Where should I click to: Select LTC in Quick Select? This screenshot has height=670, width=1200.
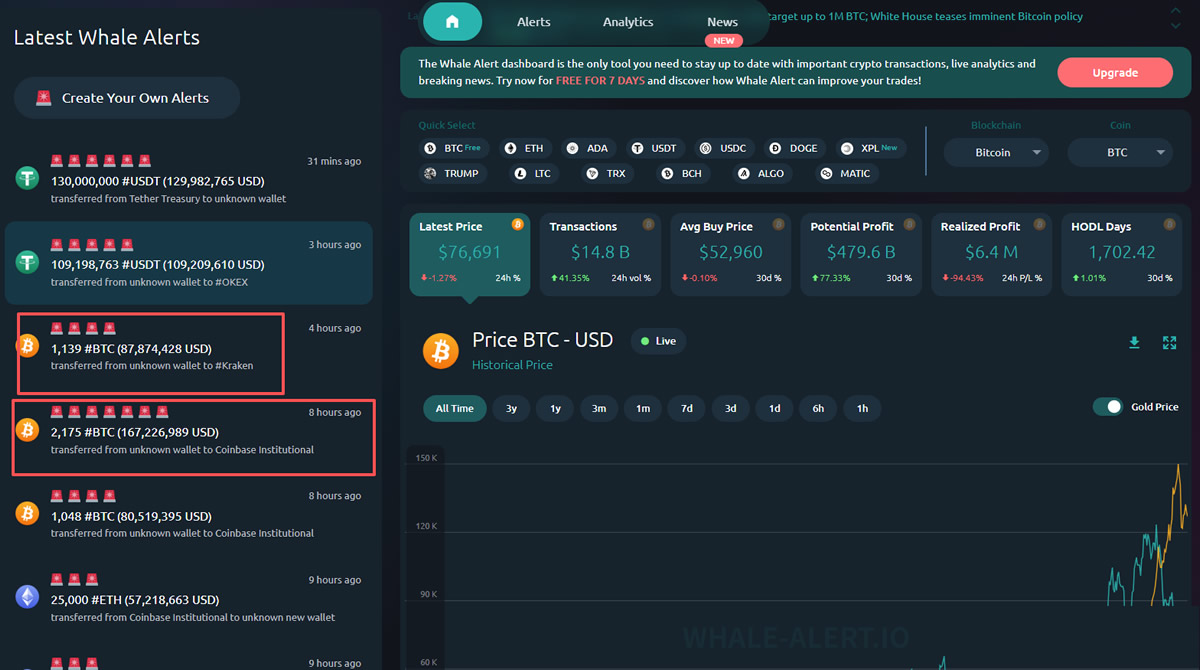pos(533,173)
